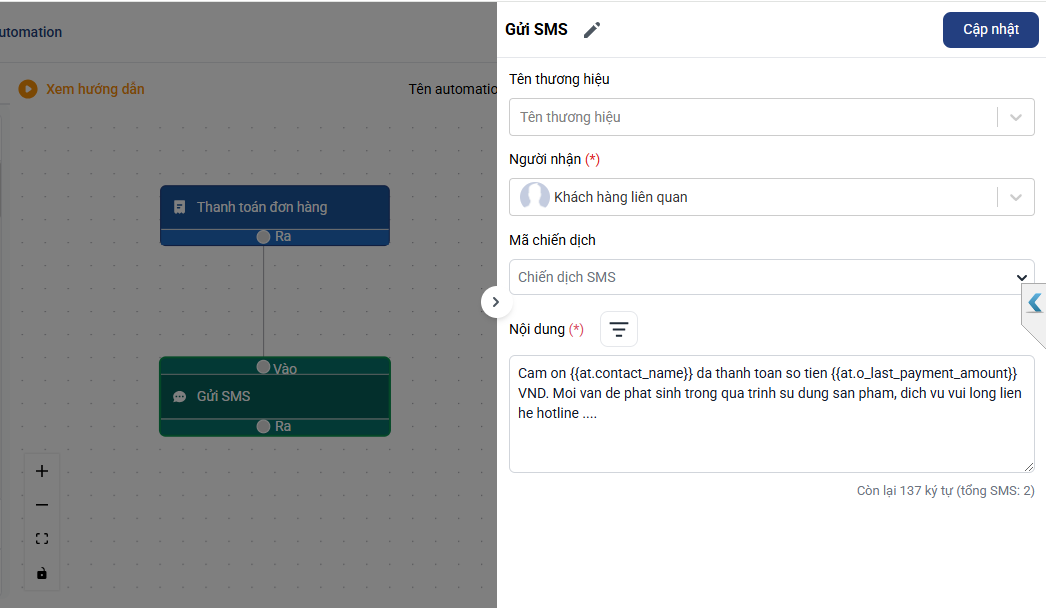This screenshot has width=1046, height=608.
Task: Open the merge fields icon beside Nội dung
Action: (x=619, y=329)
